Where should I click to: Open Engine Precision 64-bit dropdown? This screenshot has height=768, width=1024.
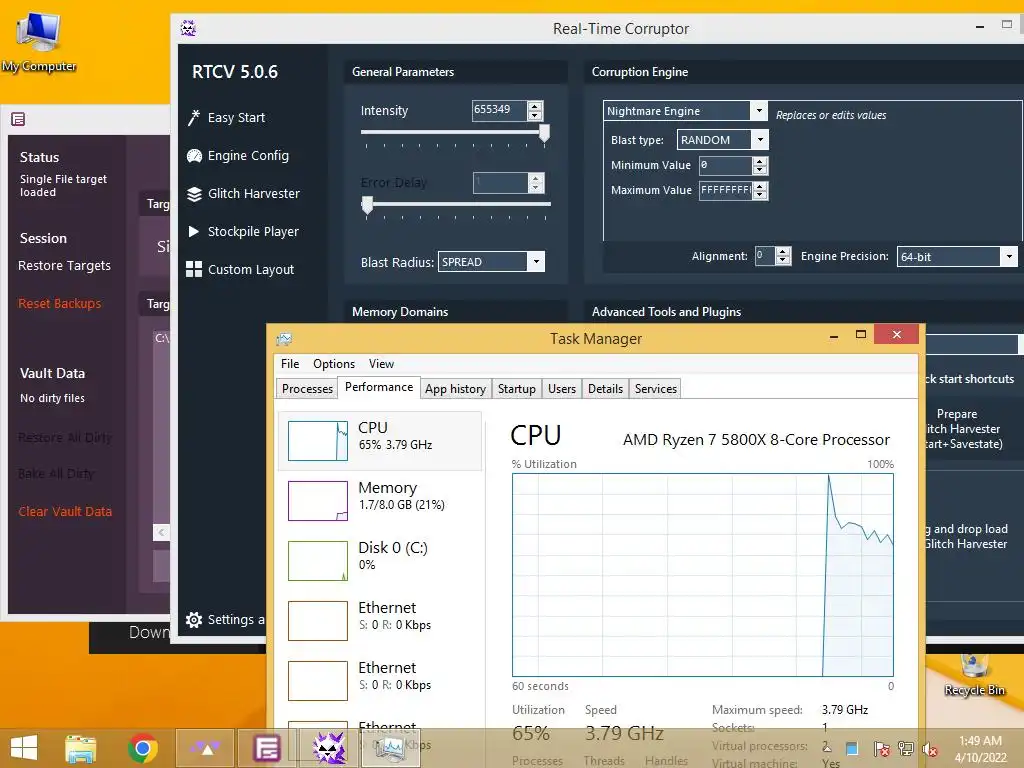pos(1009,257)
